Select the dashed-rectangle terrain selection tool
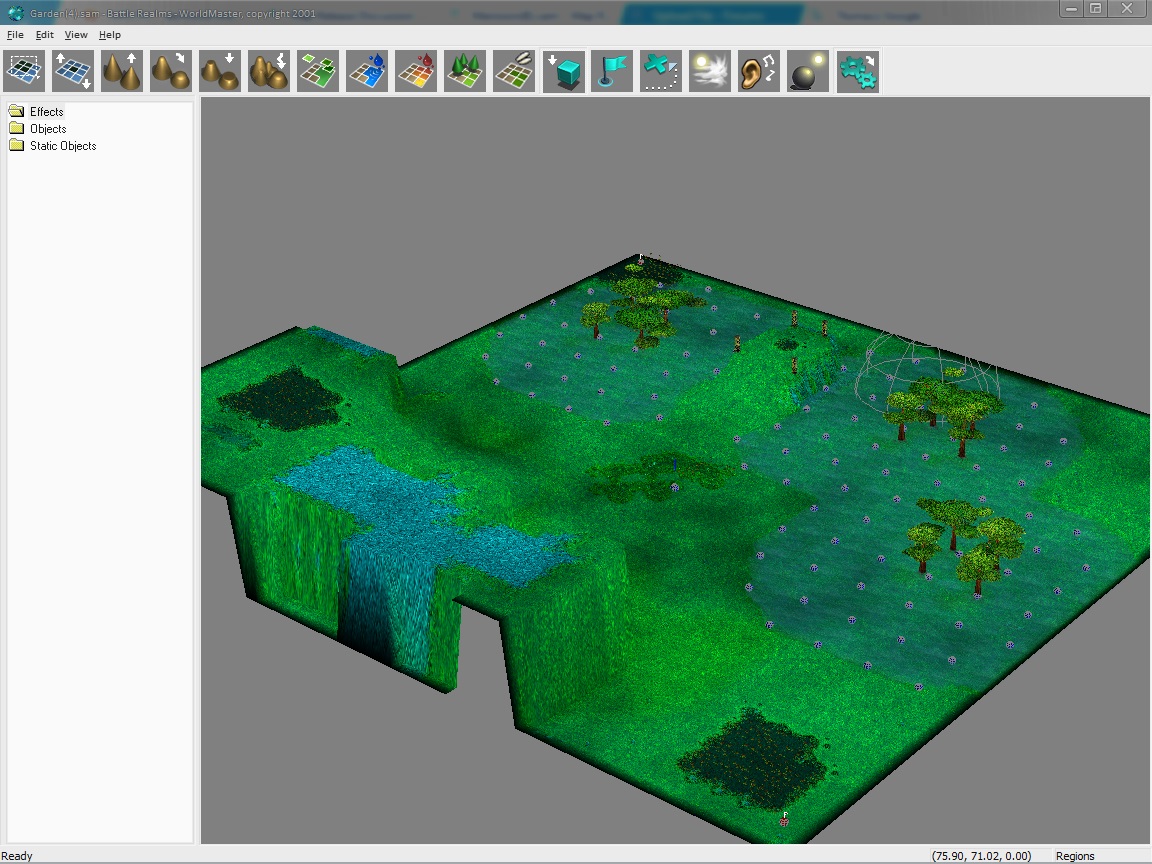Image resolution: width=1152 pixels, height=864 pixels. click(x=24, y=72)
